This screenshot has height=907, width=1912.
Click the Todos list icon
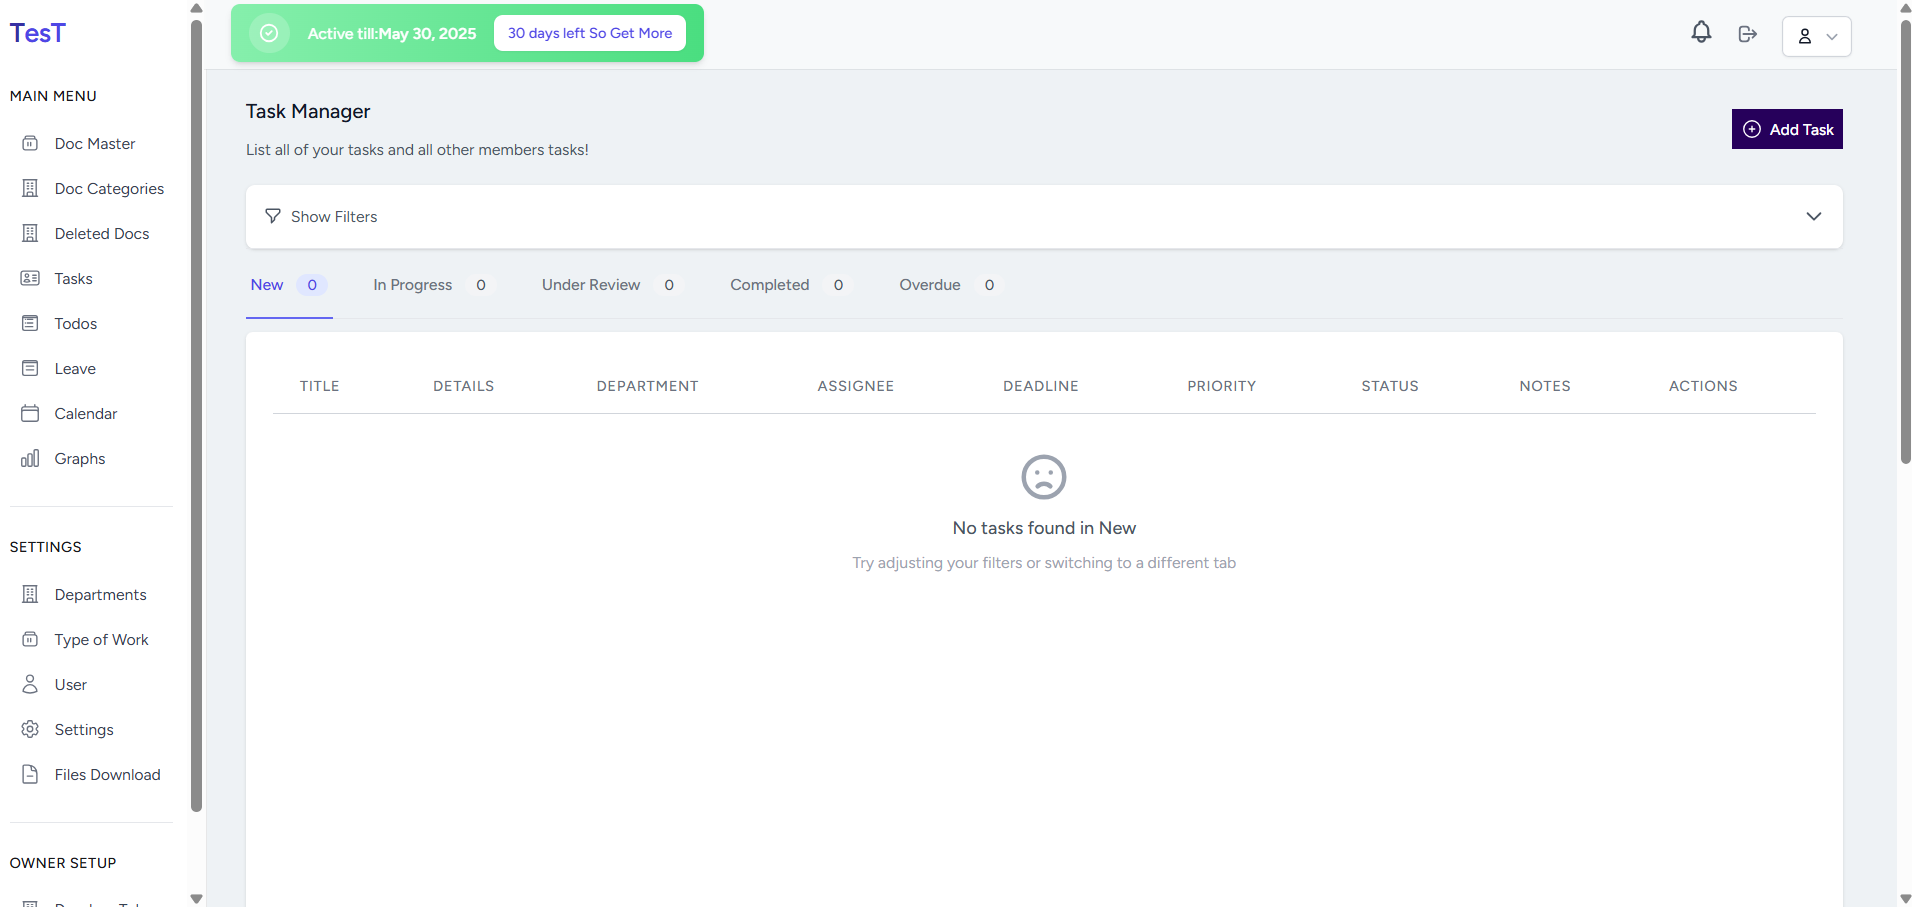tap(30, 323)
